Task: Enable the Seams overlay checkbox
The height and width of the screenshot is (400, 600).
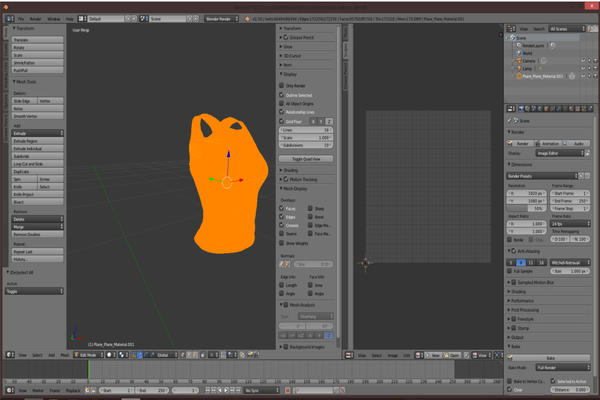Action: 282,233
